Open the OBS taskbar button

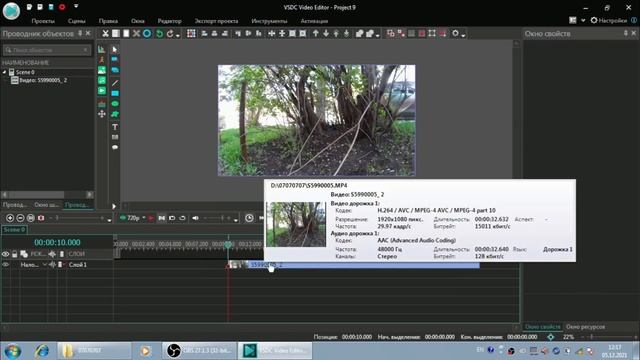pos(200,351)
